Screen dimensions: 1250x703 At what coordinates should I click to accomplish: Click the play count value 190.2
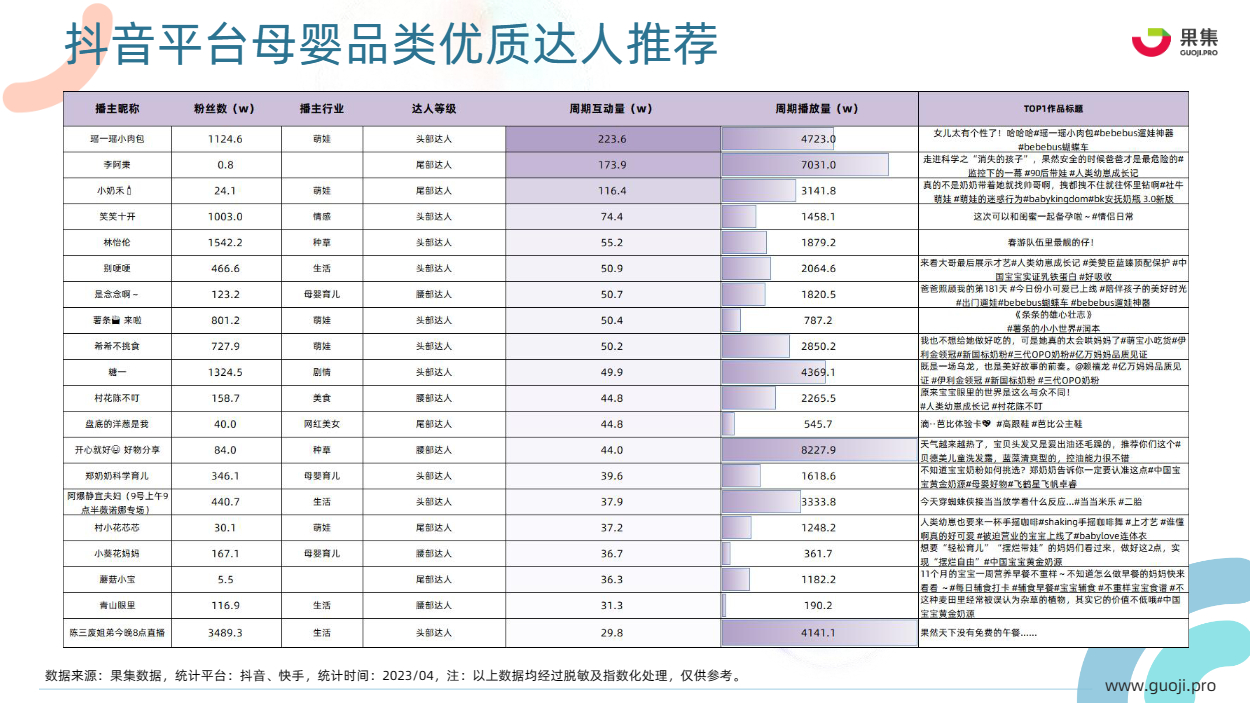(x=818, y=606)
